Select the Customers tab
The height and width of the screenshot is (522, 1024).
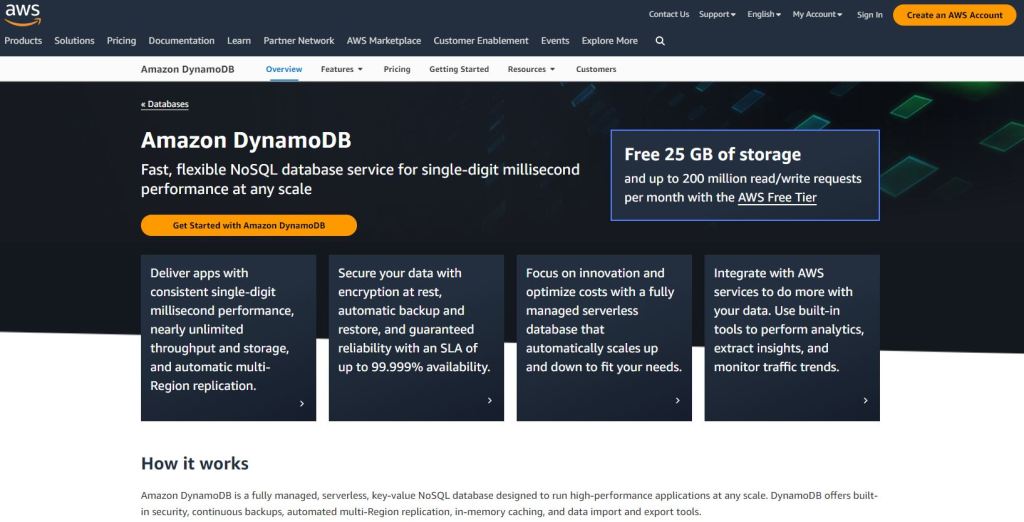click(x=596, y=69)
